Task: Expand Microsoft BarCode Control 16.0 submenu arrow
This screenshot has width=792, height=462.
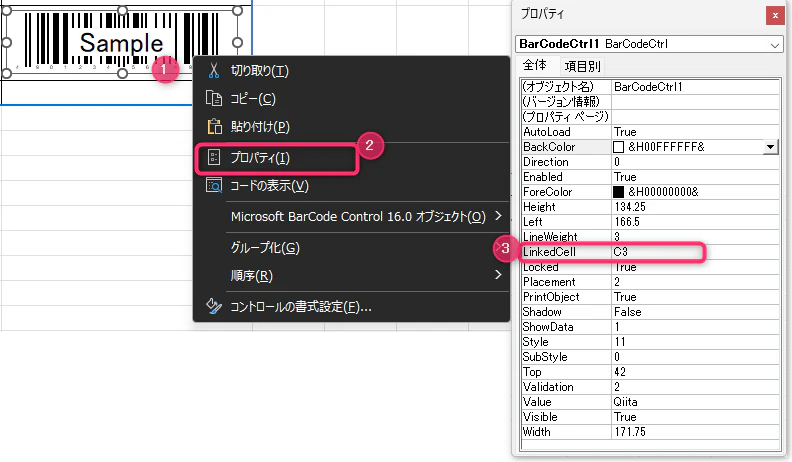Action: [x=499, y=216]
